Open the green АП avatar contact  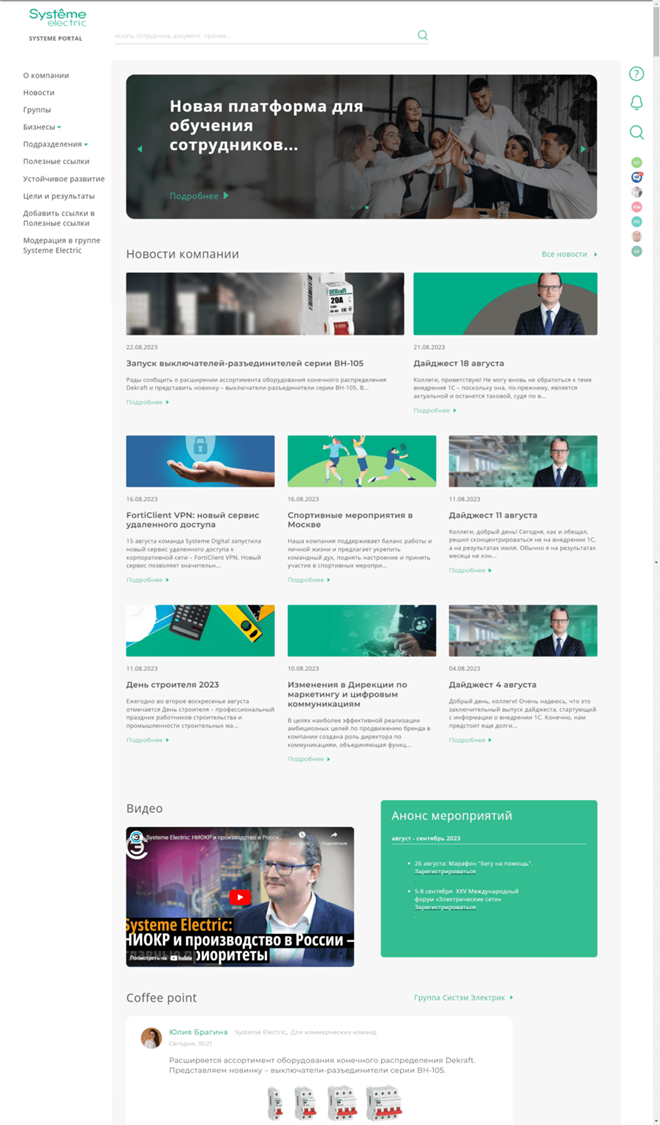tap(636, 163)
